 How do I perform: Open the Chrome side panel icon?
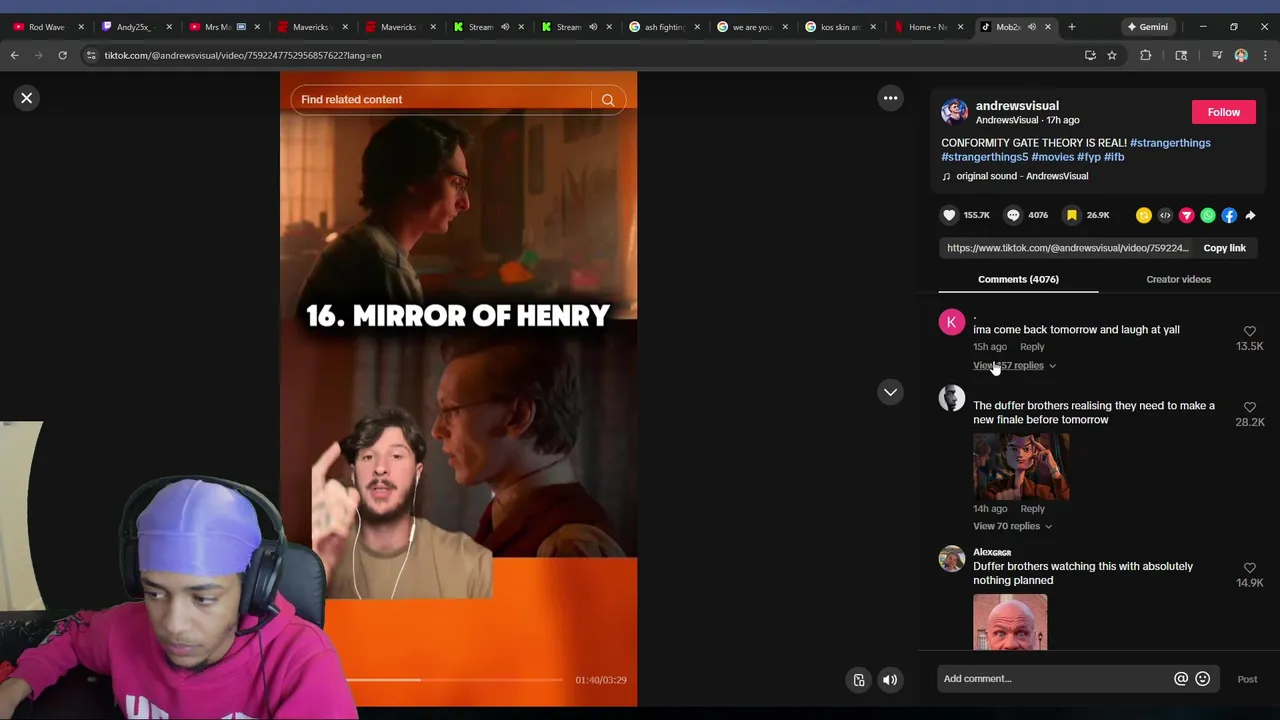(1181, 55)
